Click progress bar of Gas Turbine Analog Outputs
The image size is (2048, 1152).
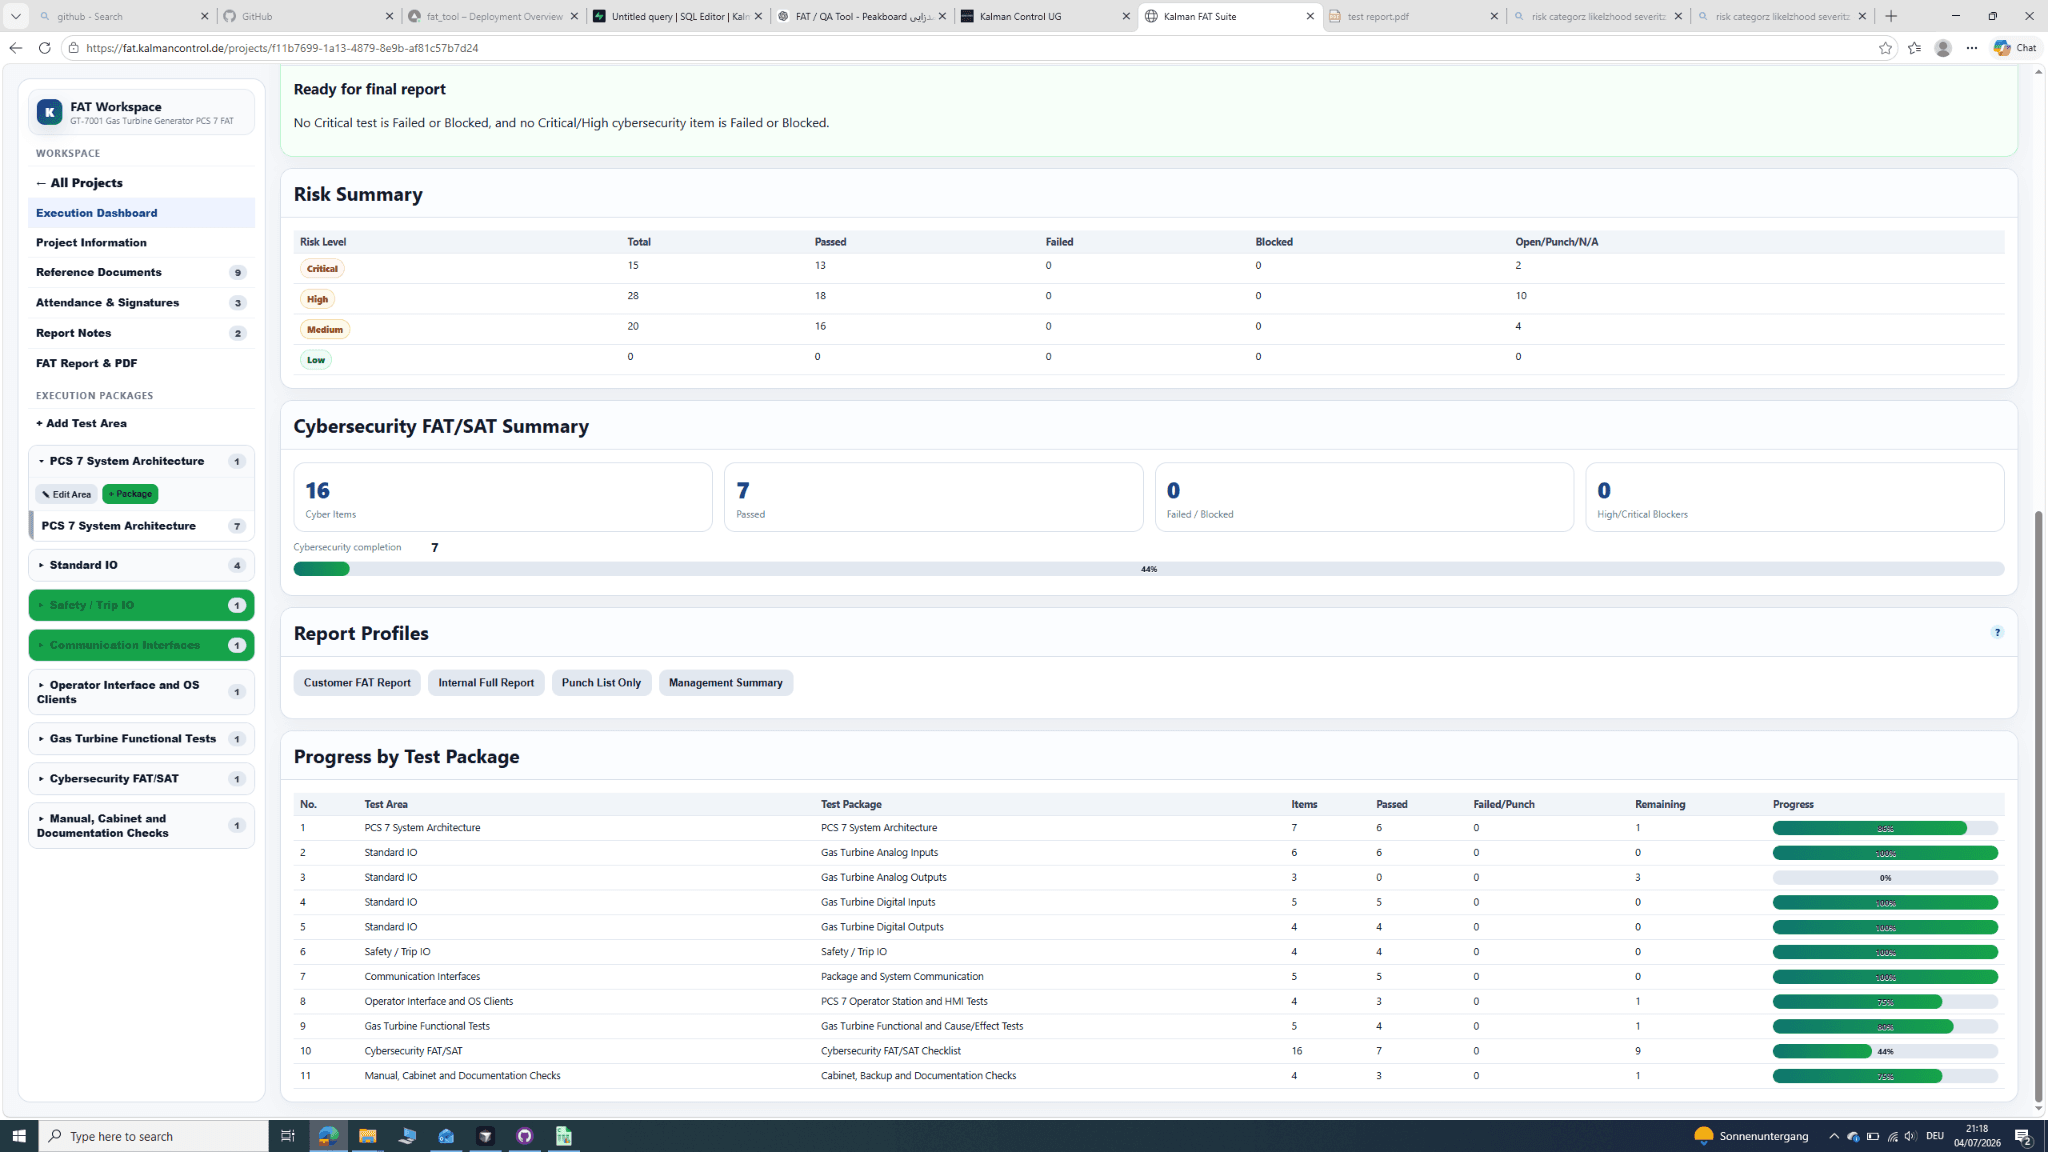coord(1885,878)
